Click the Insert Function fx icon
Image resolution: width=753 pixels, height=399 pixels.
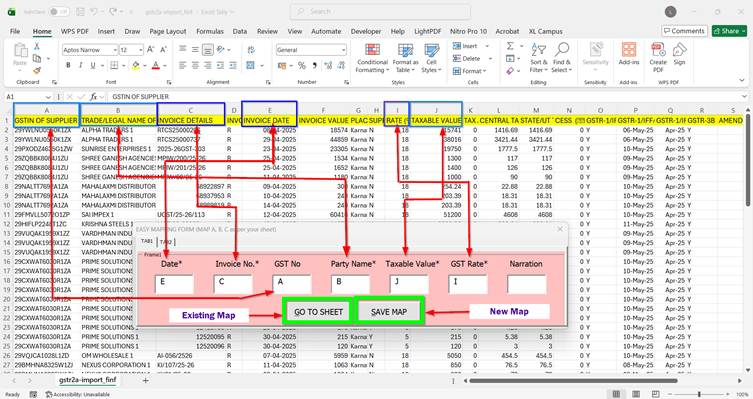point(94,97)
